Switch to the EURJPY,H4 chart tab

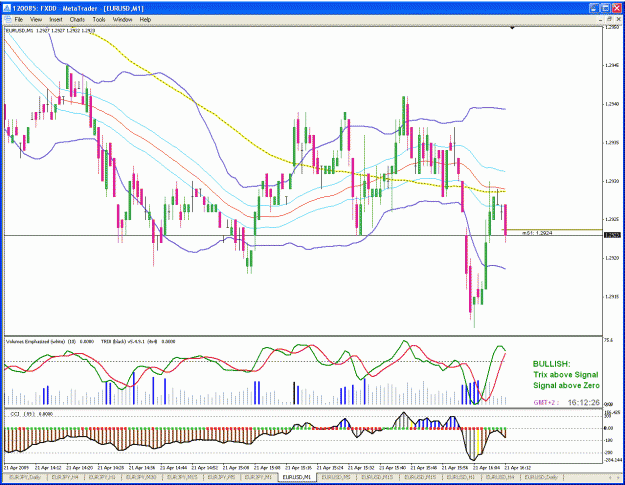tap(65, 477)
